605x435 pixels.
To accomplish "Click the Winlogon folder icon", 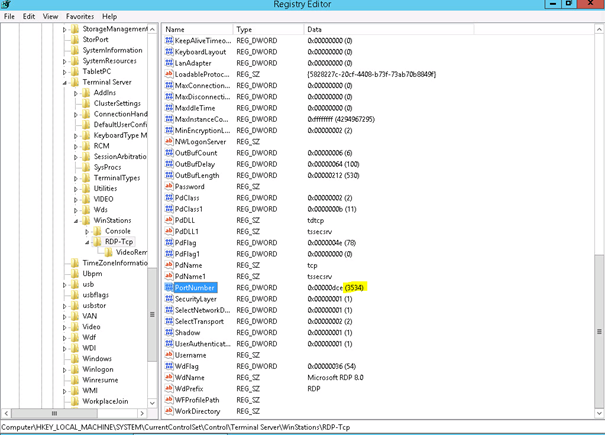I will tap(75, 368).
